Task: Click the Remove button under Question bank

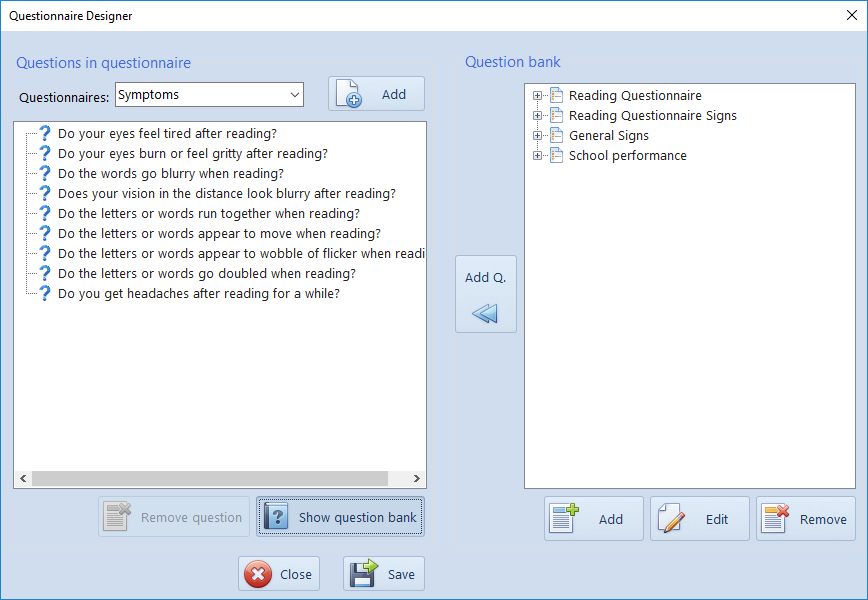Action: point(805,519)
